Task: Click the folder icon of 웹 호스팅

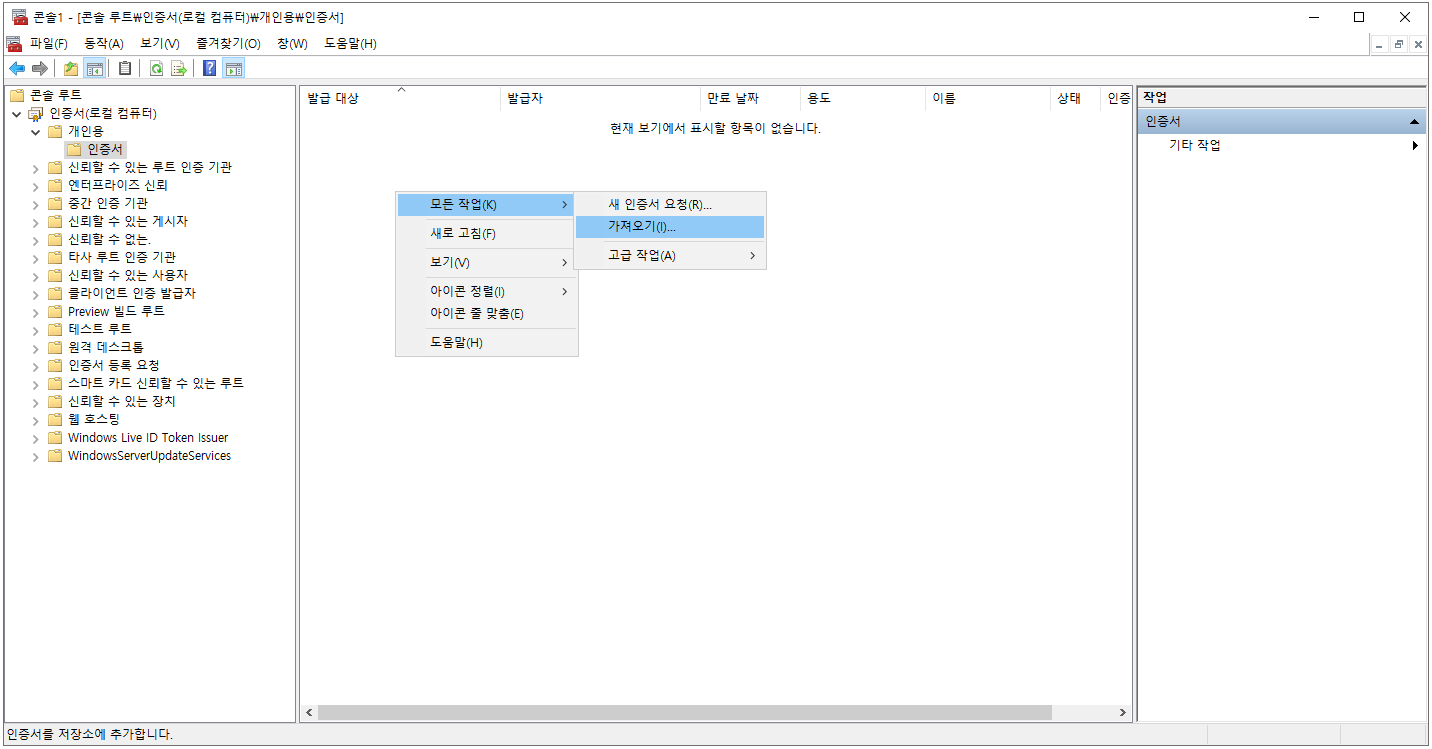Action: tap(55, 419)
